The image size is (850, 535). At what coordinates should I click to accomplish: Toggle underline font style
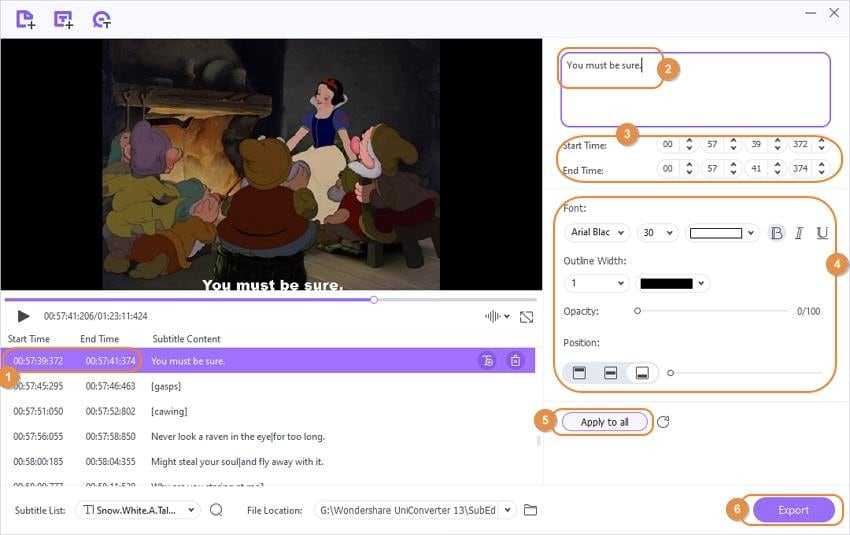tap(822, 233)
